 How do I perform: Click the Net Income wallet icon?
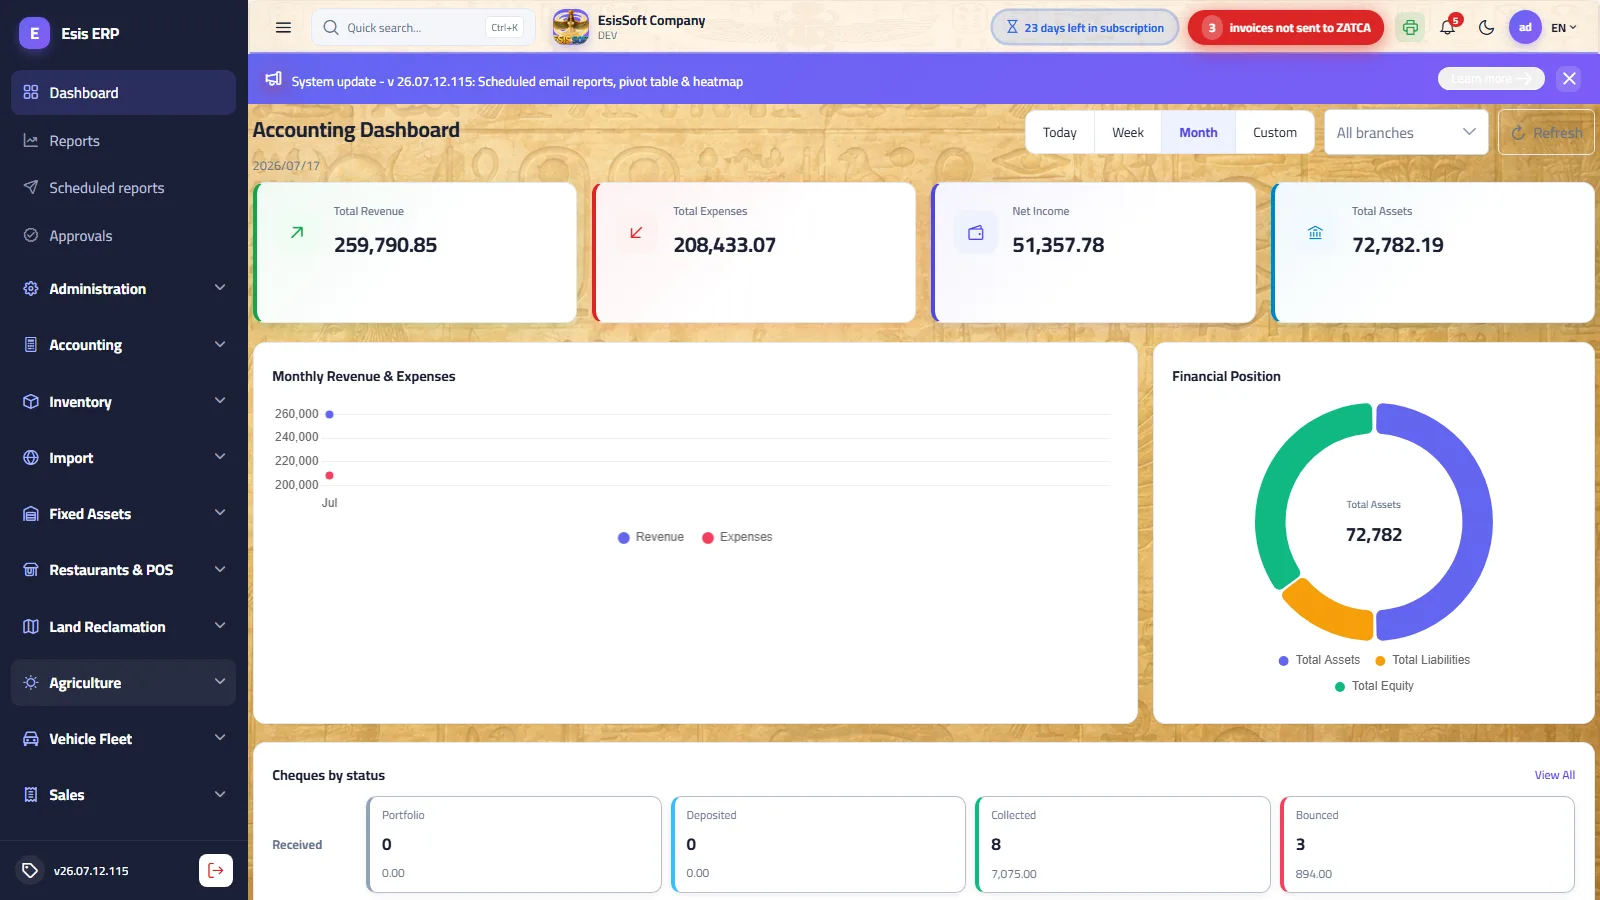pos(976,233)
